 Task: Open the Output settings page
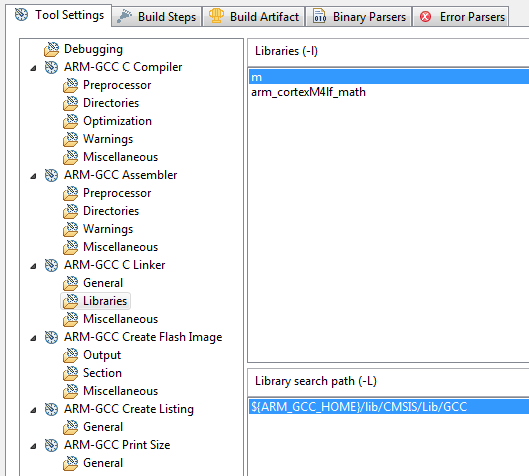(x=102, y=355)
